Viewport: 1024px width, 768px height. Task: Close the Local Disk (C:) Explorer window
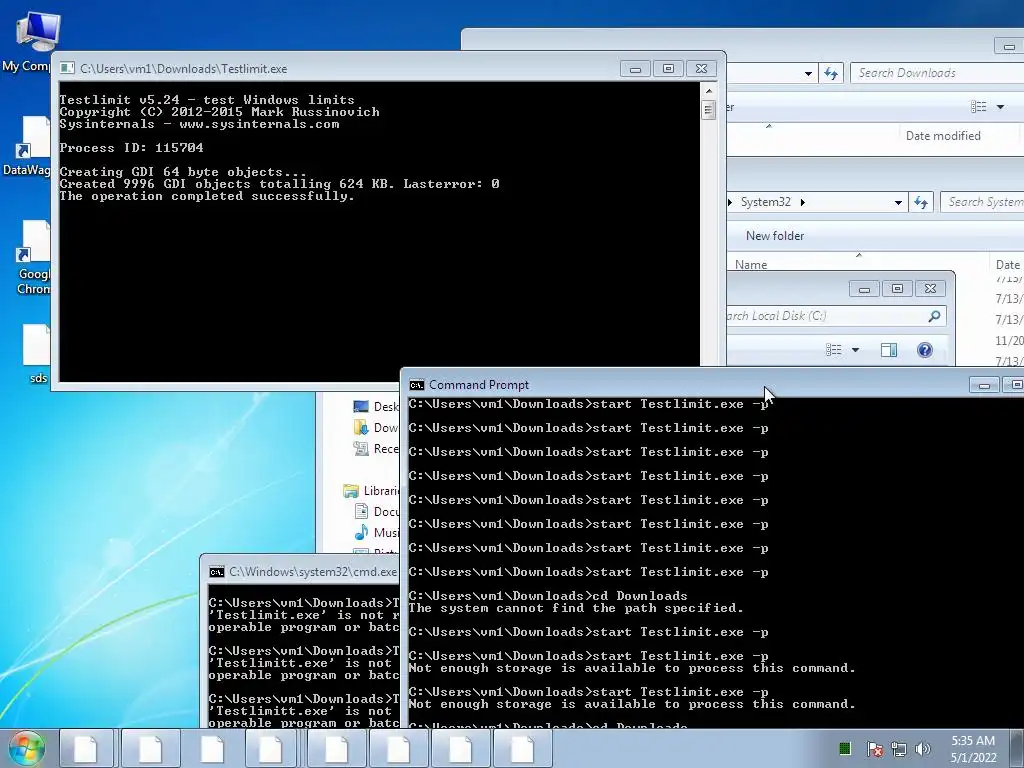[931, 289]
